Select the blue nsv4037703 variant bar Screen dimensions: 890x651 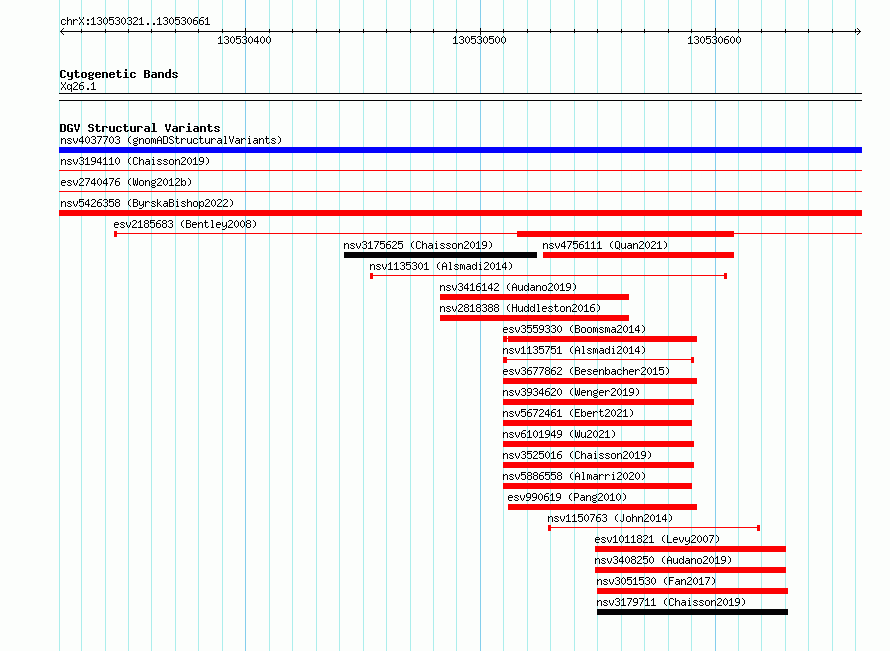click(x=460, y=150)
